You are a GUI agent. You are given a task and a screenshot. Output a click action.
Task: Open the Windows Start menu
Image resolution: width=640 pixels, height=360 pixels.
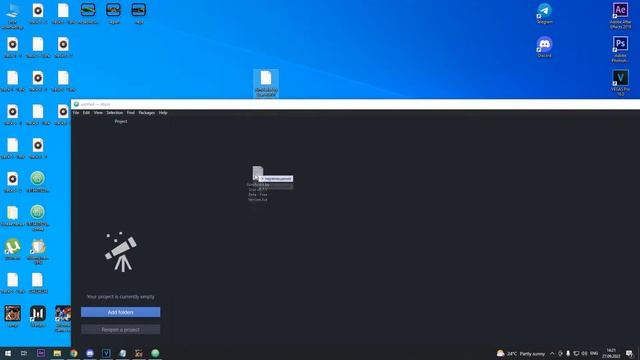coord(8,353)
